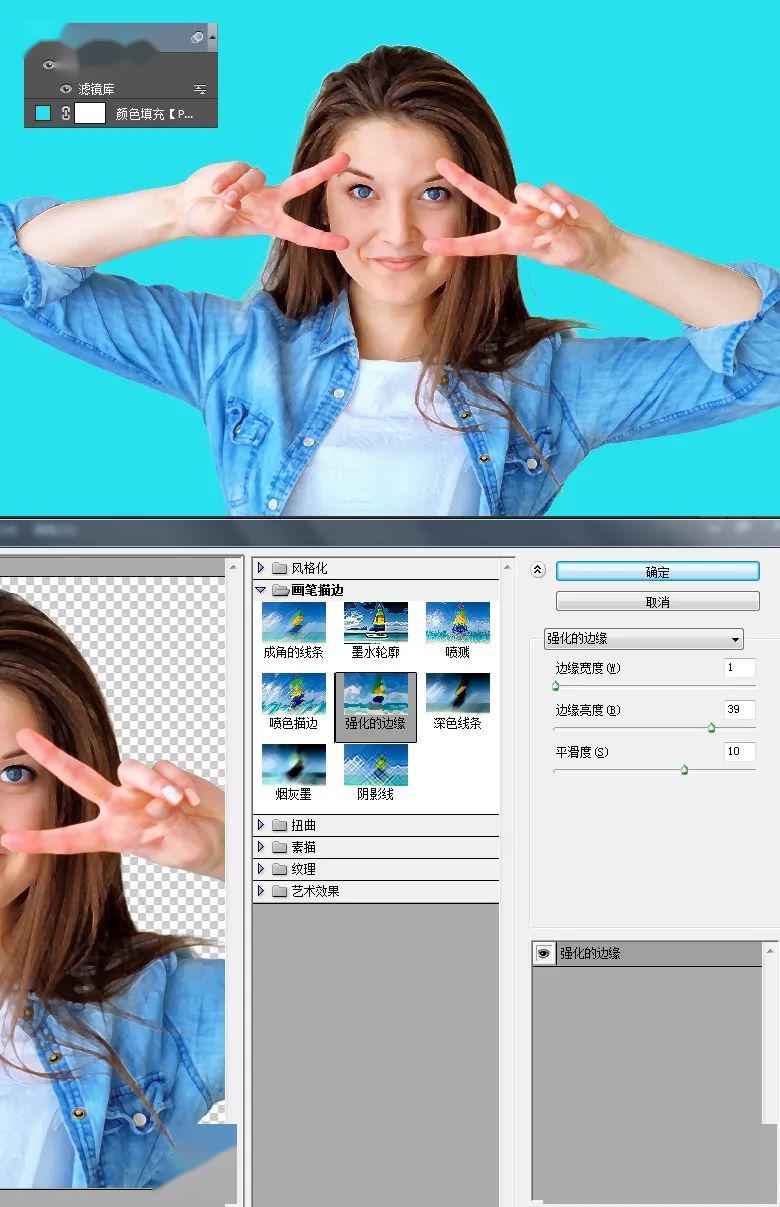Toggle the smart filters eye above 滤镜库
The image size is (780, 1207).
(48, 65)
